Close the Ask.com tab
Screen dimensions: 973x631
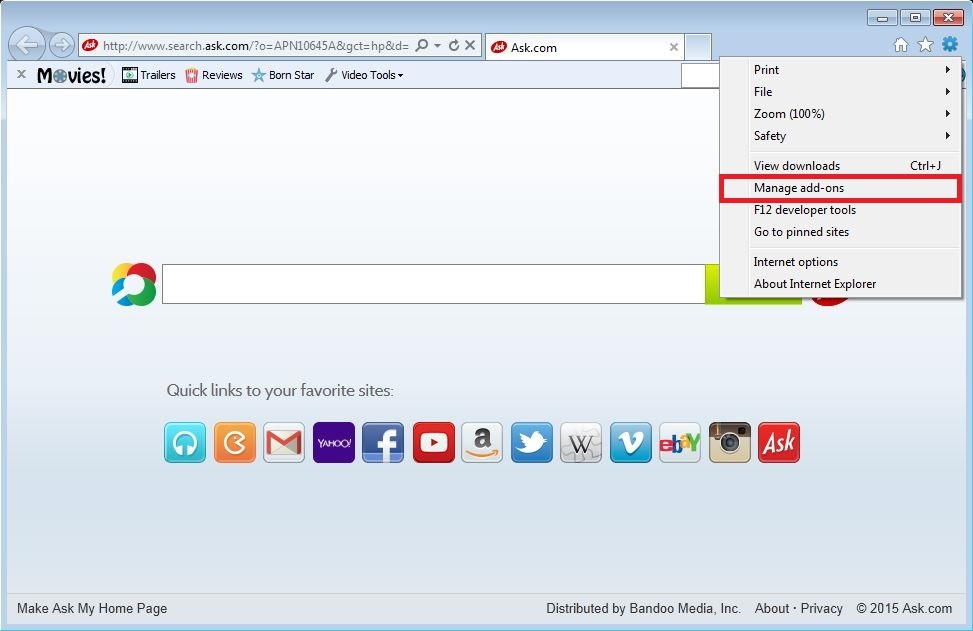pos(673,47)
